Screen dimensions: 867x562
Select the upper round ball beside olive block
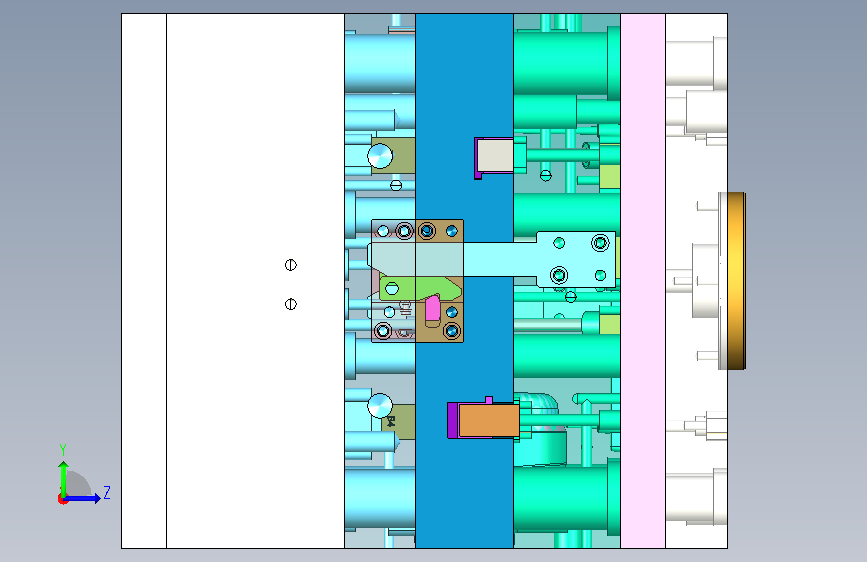tap(380, 156)
